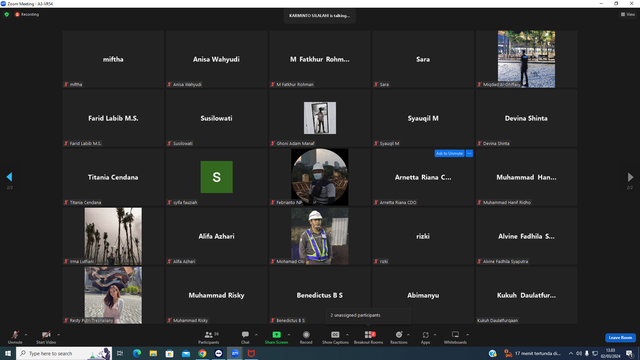Open File Explorer from taskbar

pos(153,353)
